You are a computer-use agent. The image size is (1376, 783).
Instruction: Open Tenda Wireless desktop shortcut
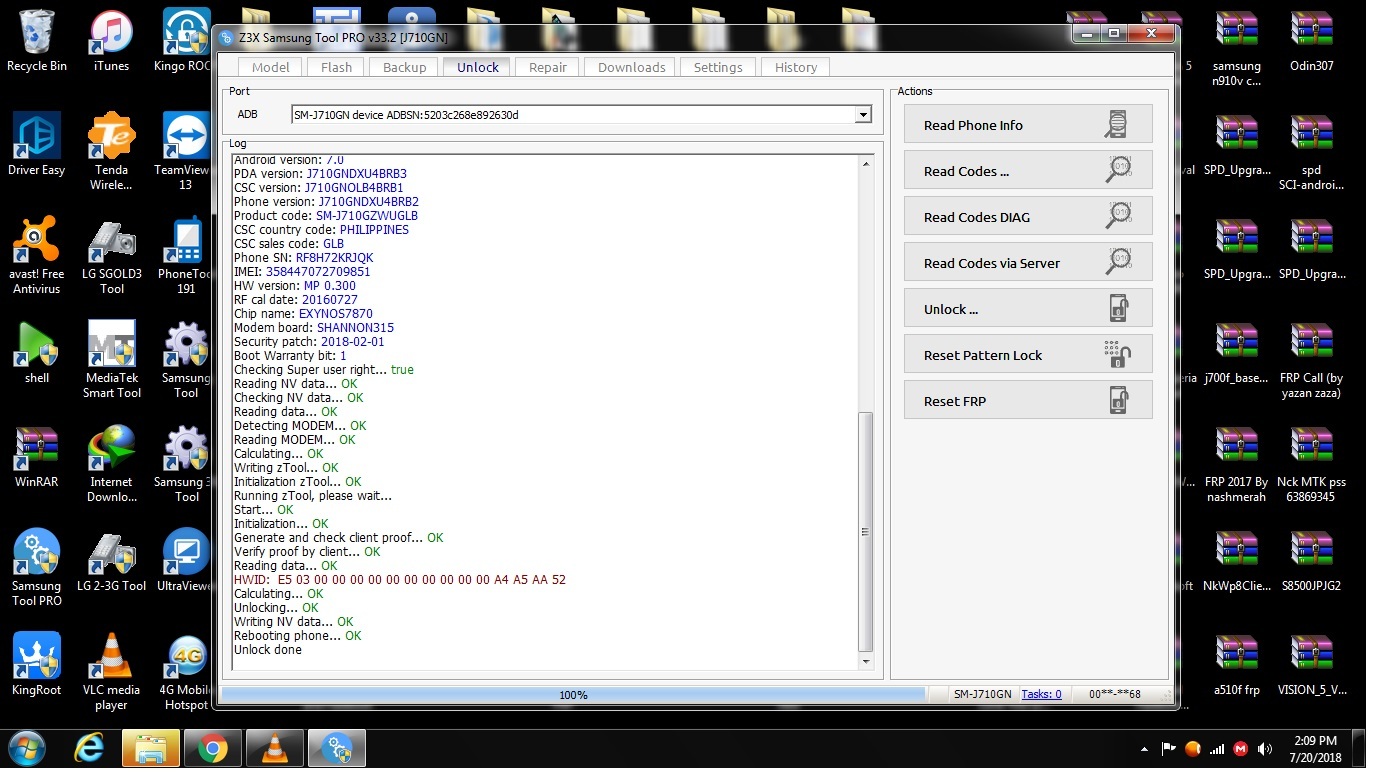(x=112, y=152)
